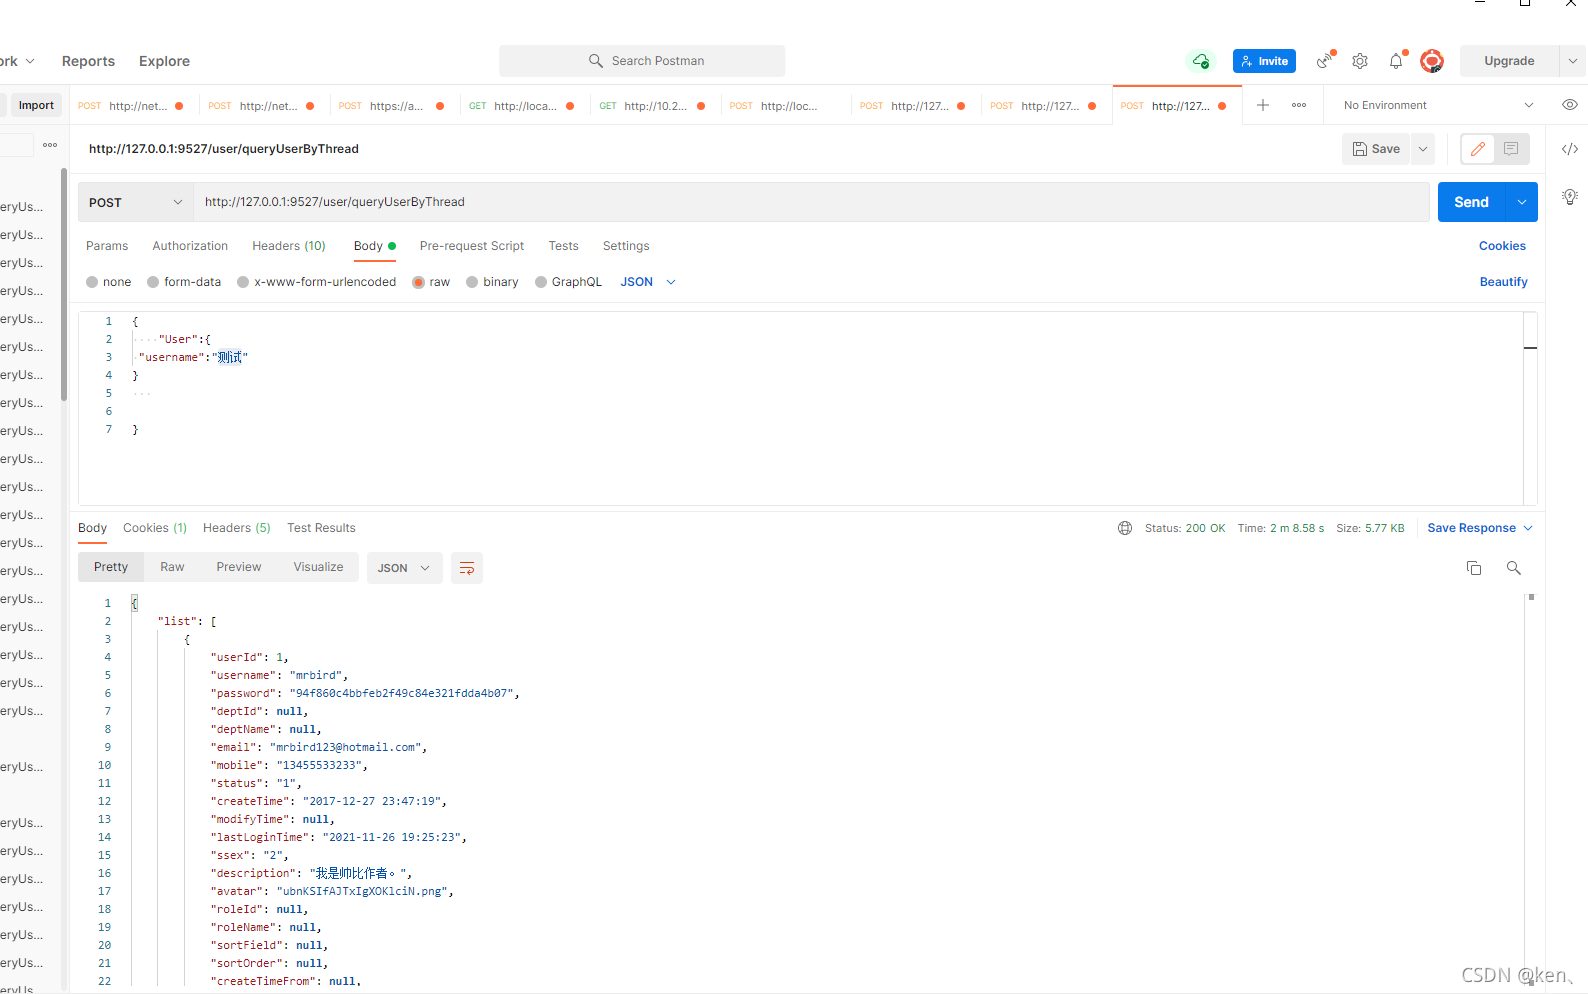Open the settings gear icon
Viewport: 1588px width, 994px height.
pyautogui.click(x=1360, y=61)
